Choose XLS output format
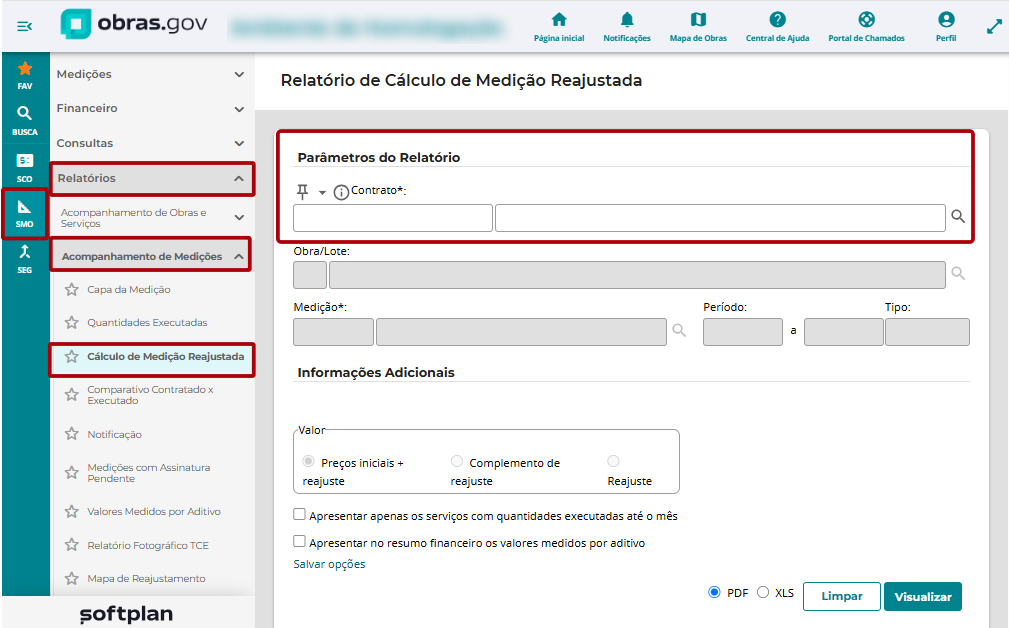This screenshot has height=628, width=1009. [x=763, y=592]
